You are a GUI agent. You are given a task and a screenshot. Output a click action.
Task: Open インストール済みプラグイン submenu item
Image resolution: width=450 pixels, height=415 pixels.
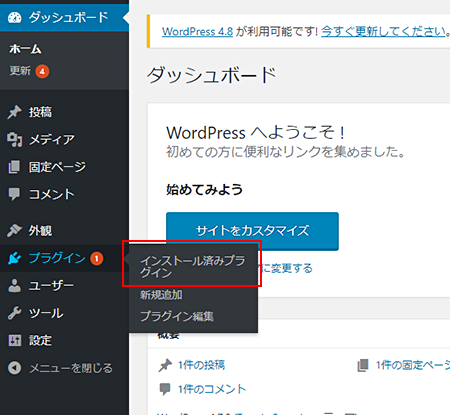193,266
